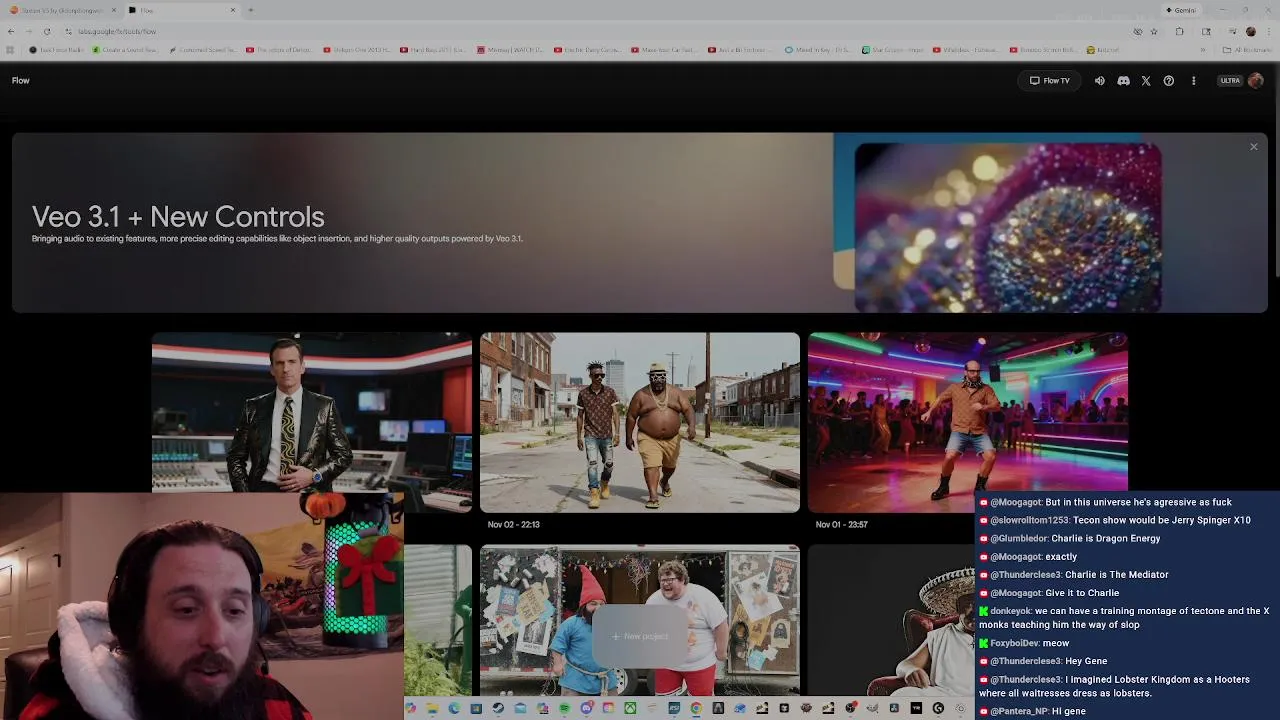Open the Microsoft Edge icon in the taskbar
The height and width of the screenshot is (720, 1280).
(454, 708)
